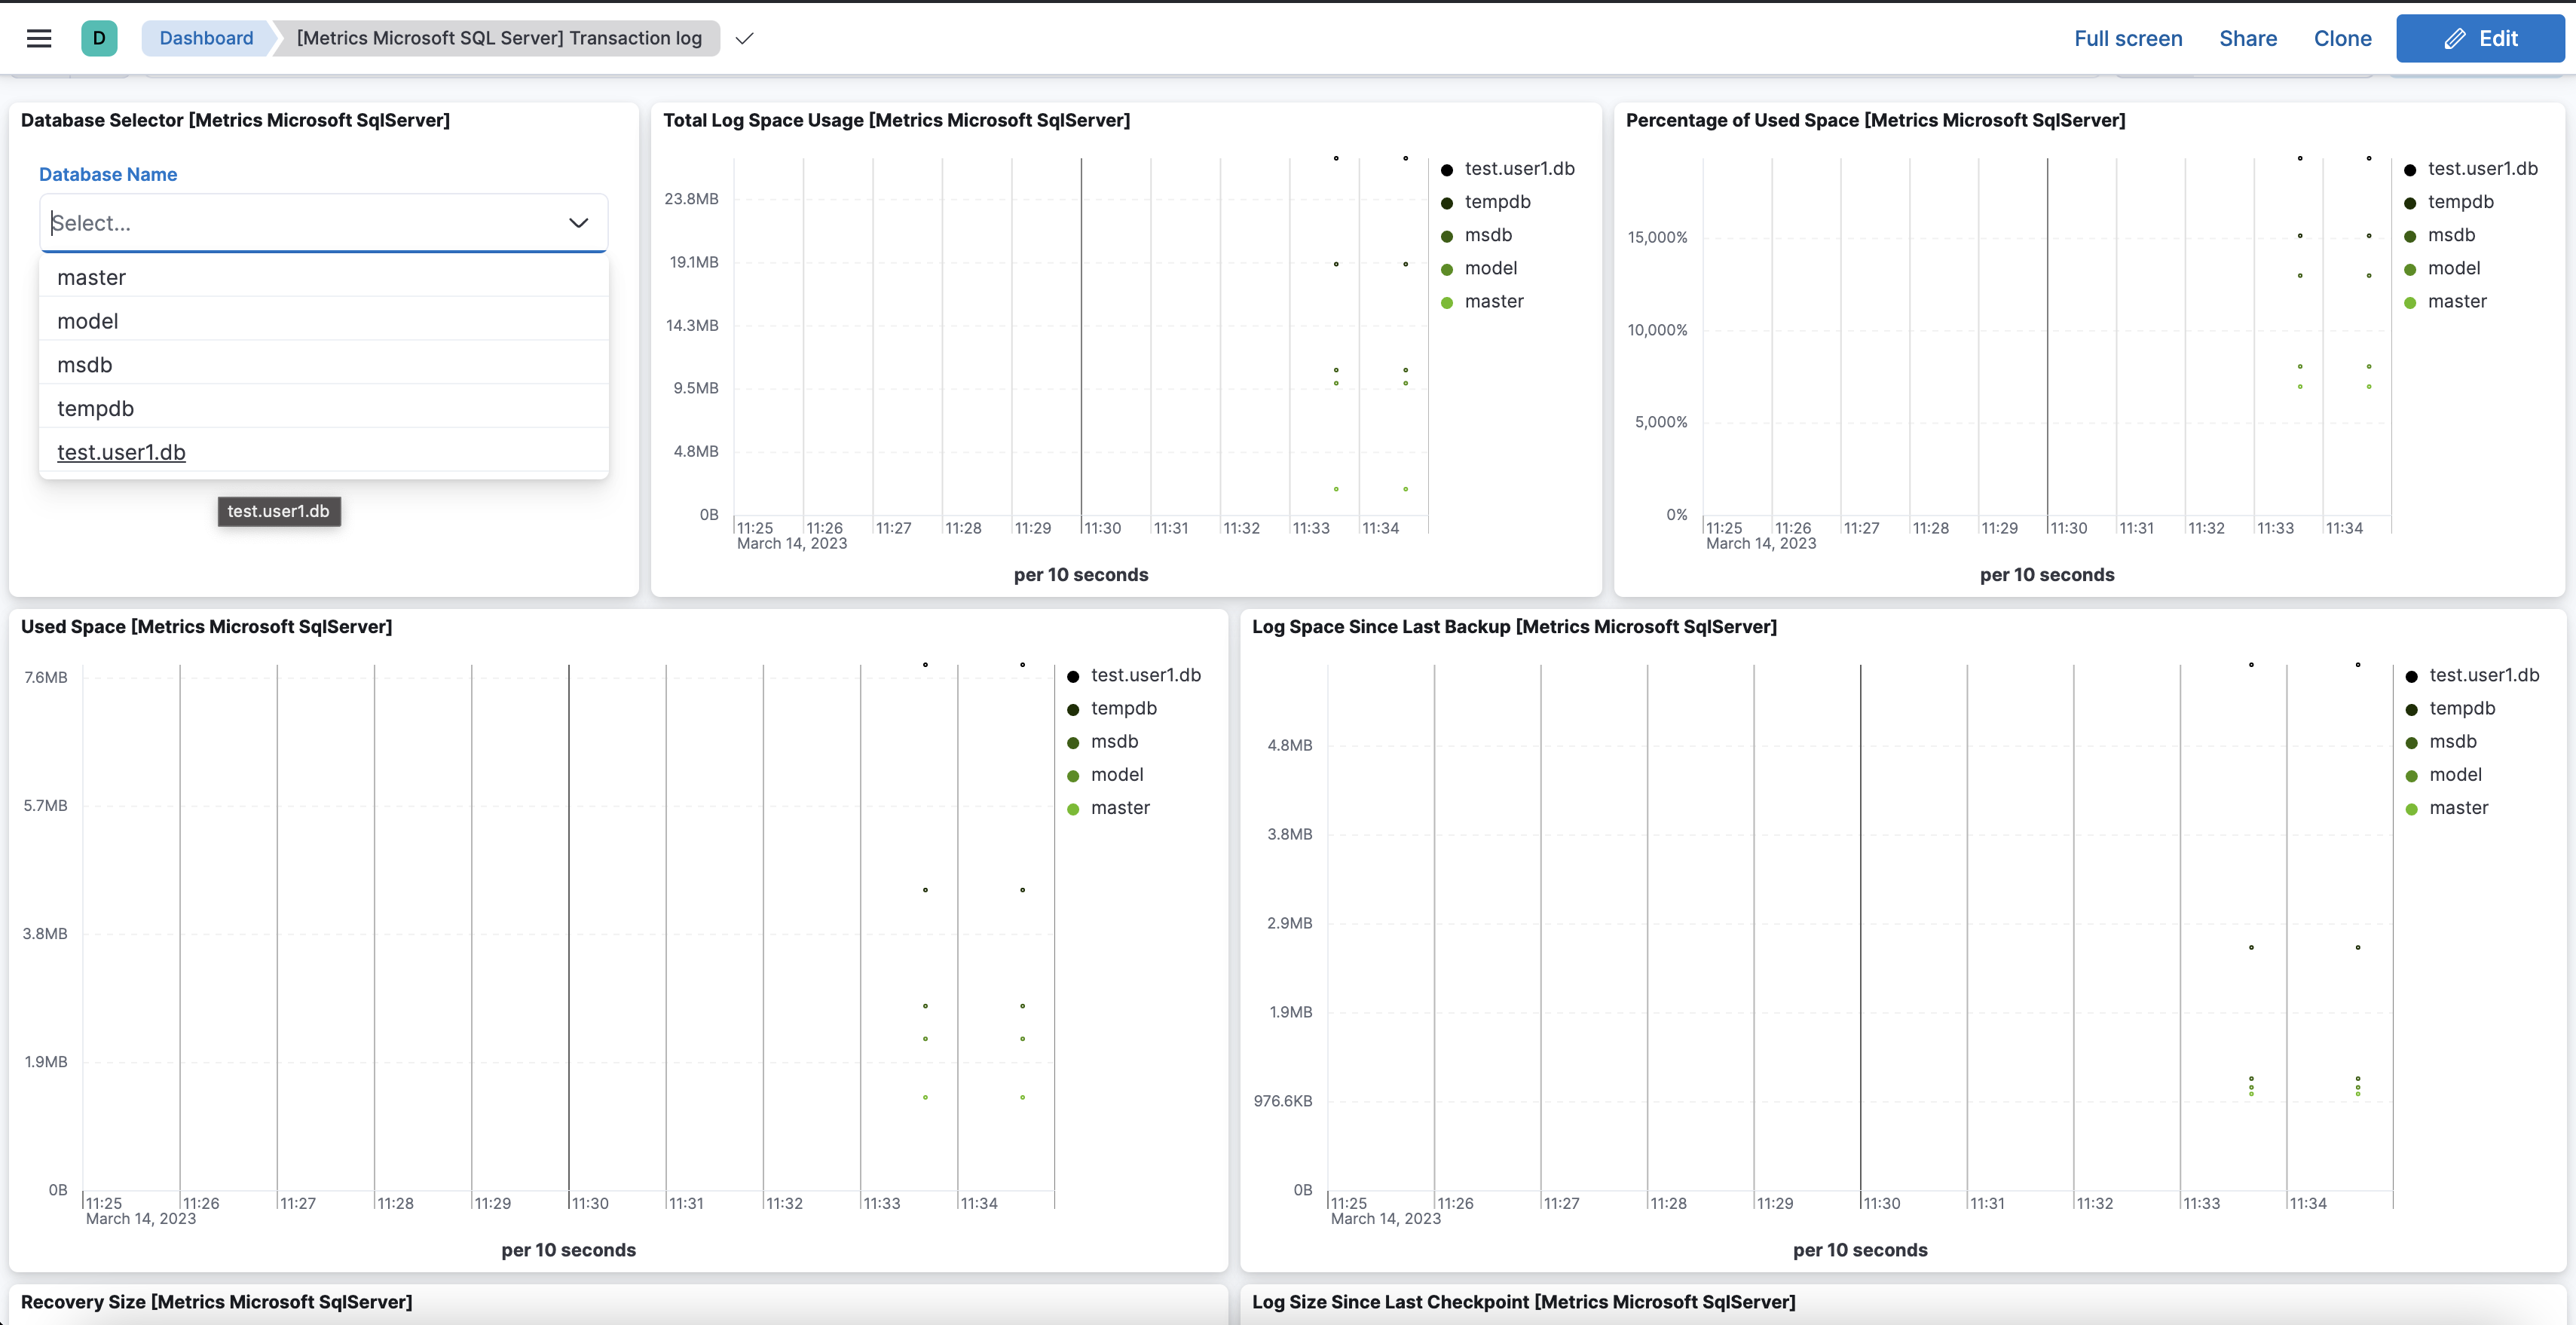Choose tempdb option in dropdown list
This screenshot has height=1325, width=2576.
click(x=95, y=409)
